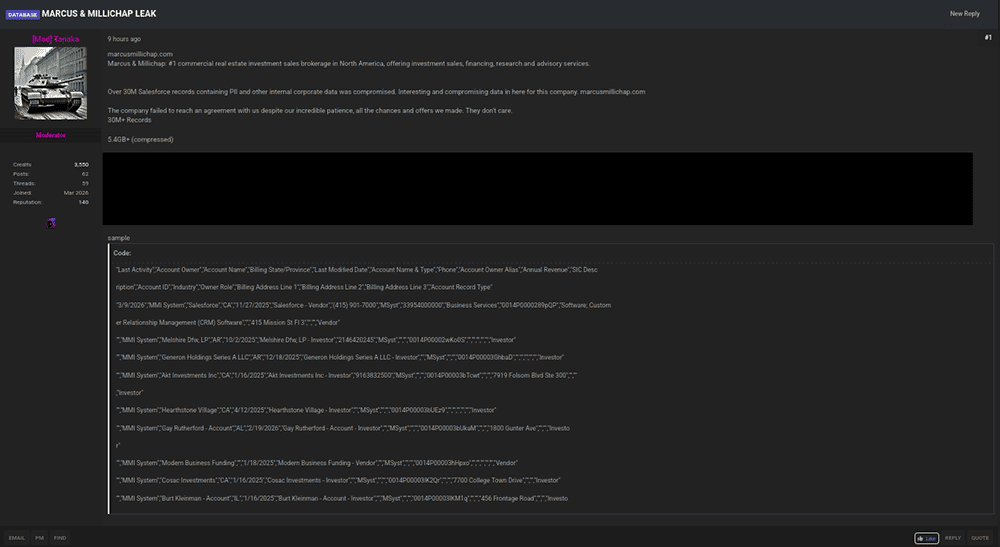Viewport: 1000px width, 547px height.
Task: Click the Joined date Mar 2026
Action: (76, 193)
